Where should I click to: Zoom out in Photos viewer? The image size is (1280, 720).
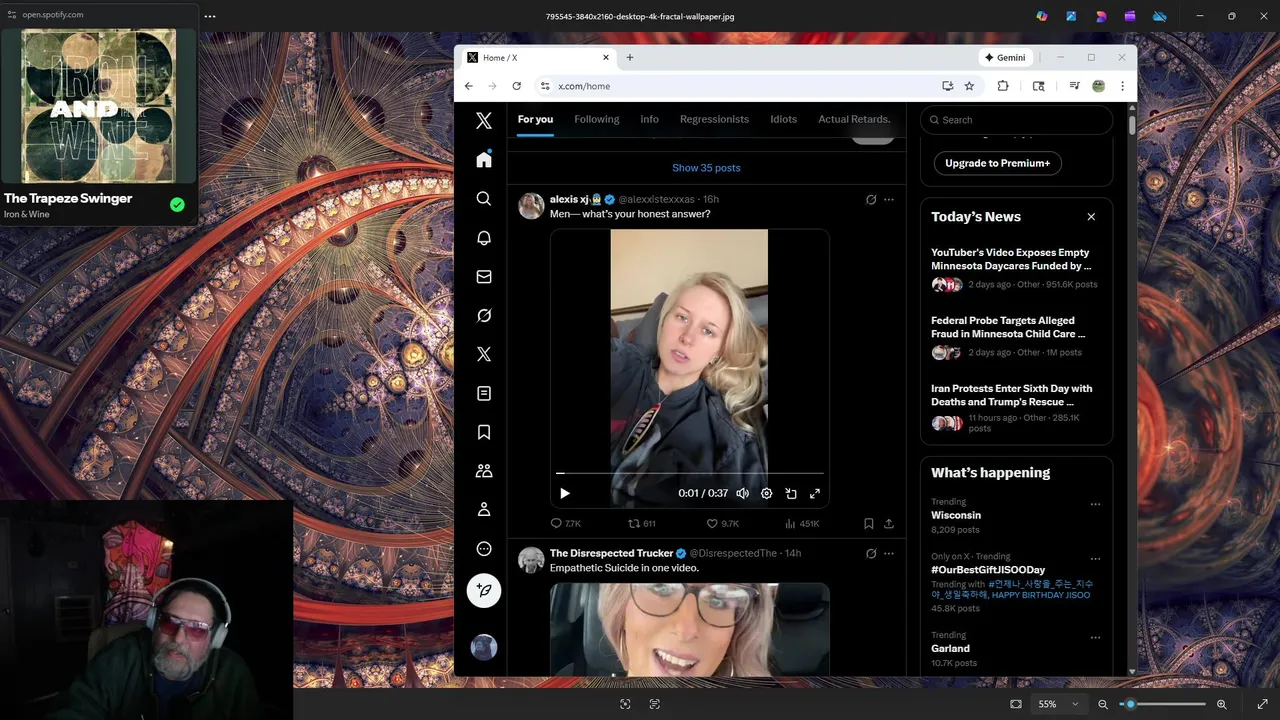click(1103, 704)
